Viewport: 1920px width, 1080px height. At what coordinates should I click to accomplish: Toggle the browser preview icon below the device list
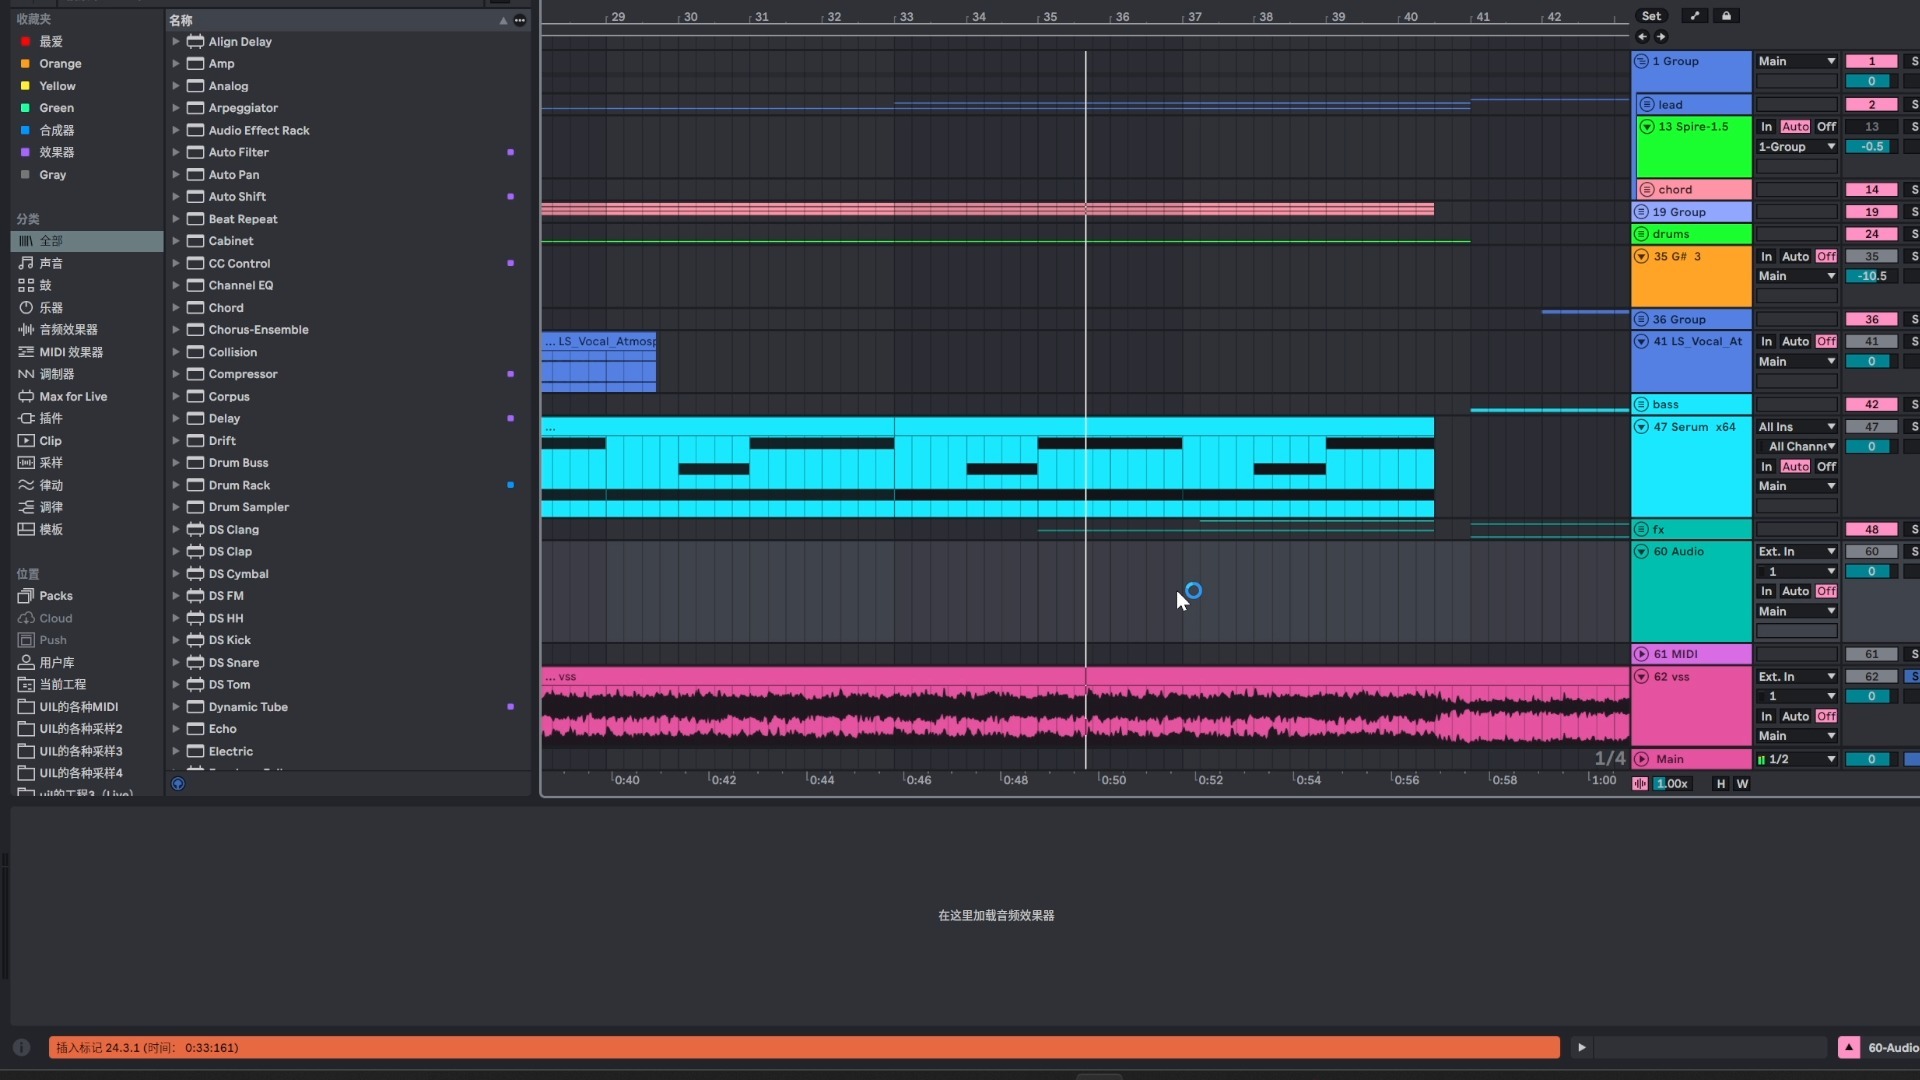178,784
